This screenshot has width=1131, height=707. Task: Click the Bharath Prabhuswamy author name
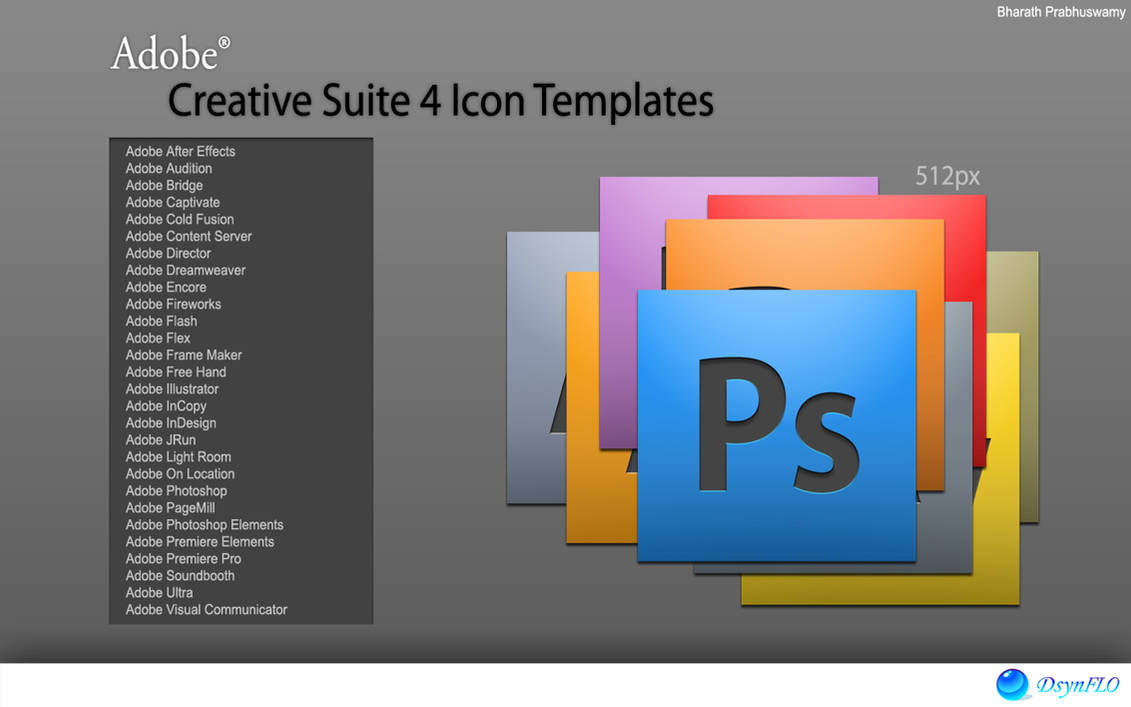[1060, 12]
